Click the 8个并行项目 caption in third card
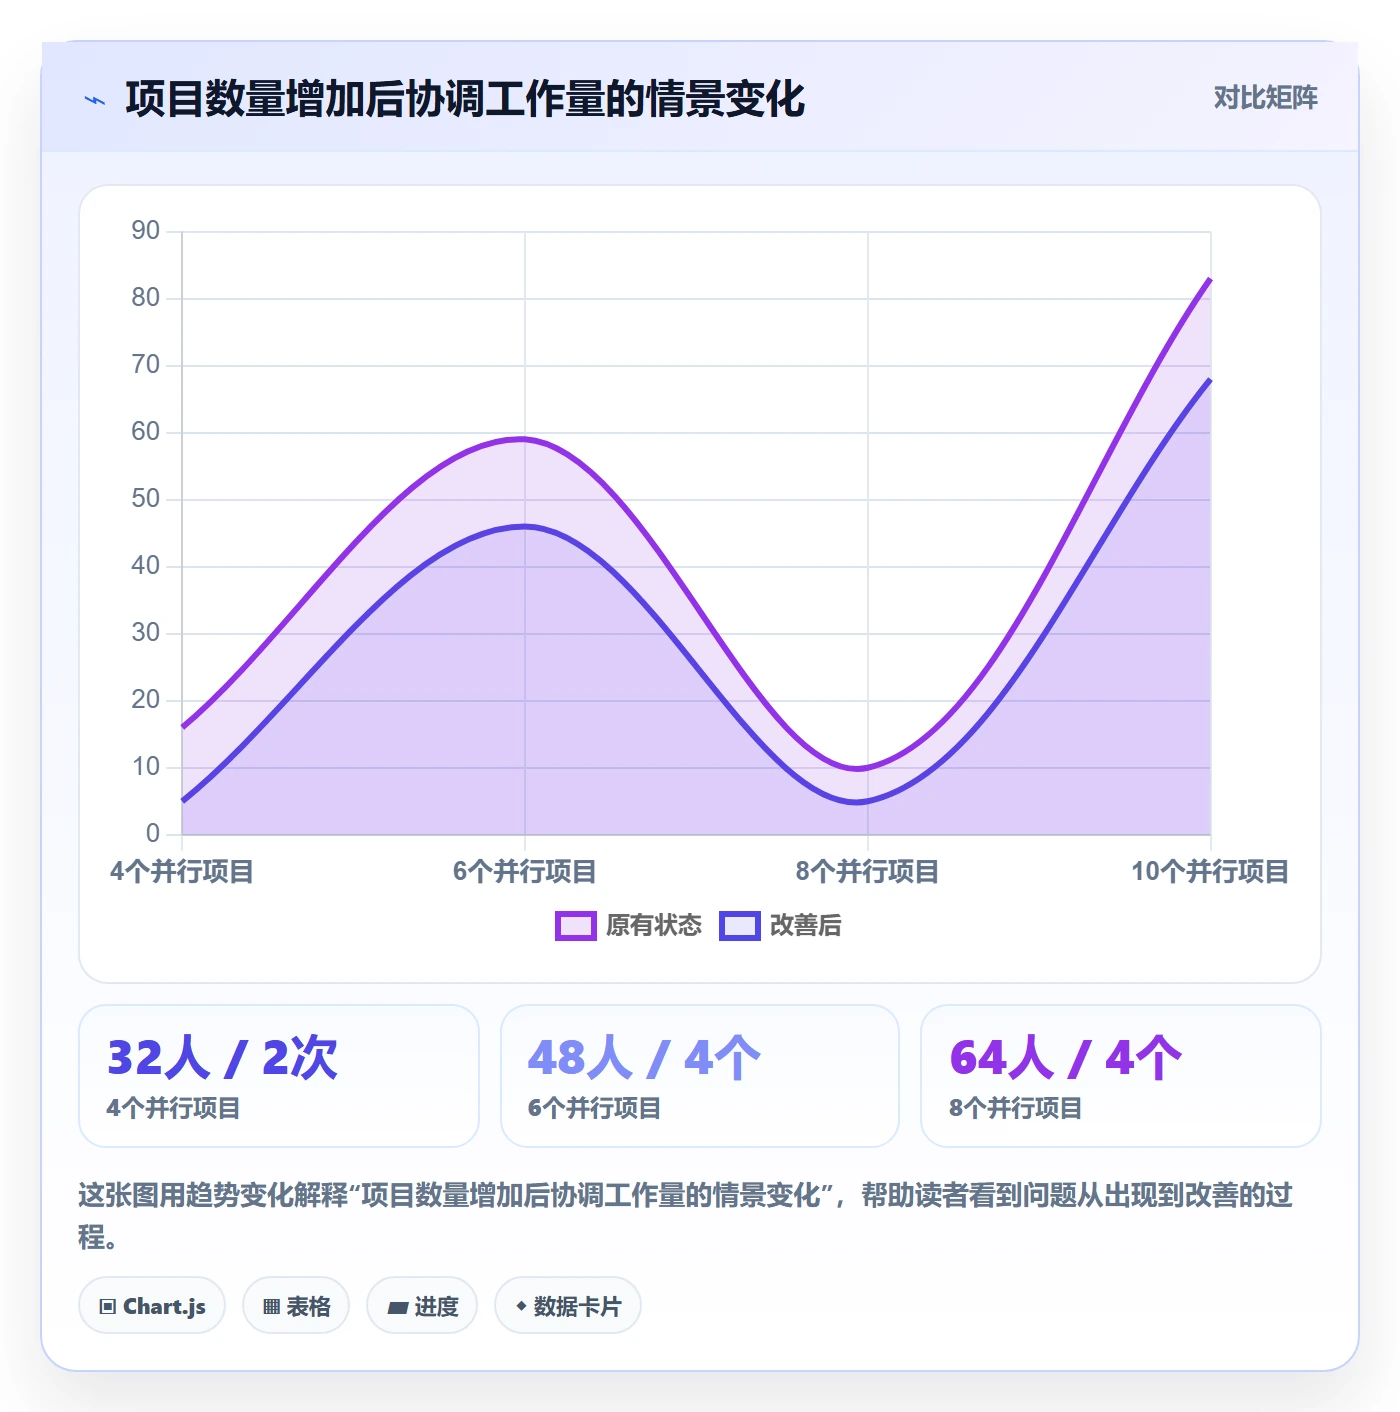This screenshot has height=1412, width=1400. click(1015, 1108)
